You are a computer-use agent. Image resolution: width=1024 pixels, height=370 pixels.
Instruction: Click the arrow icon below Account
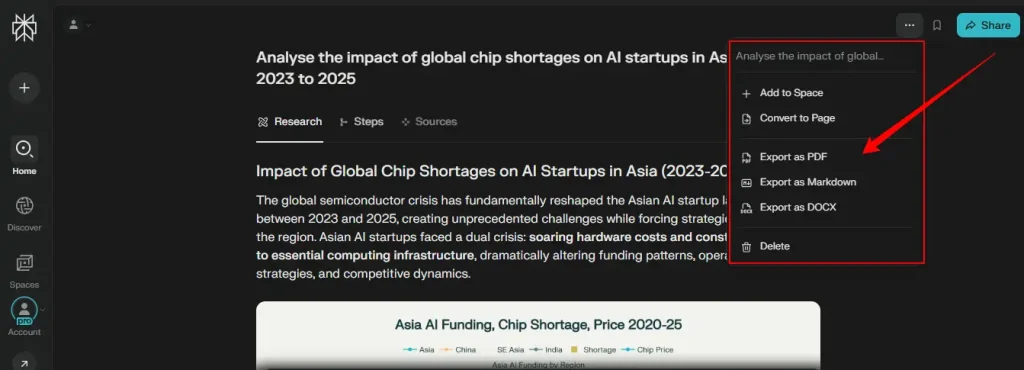(24, 363)
